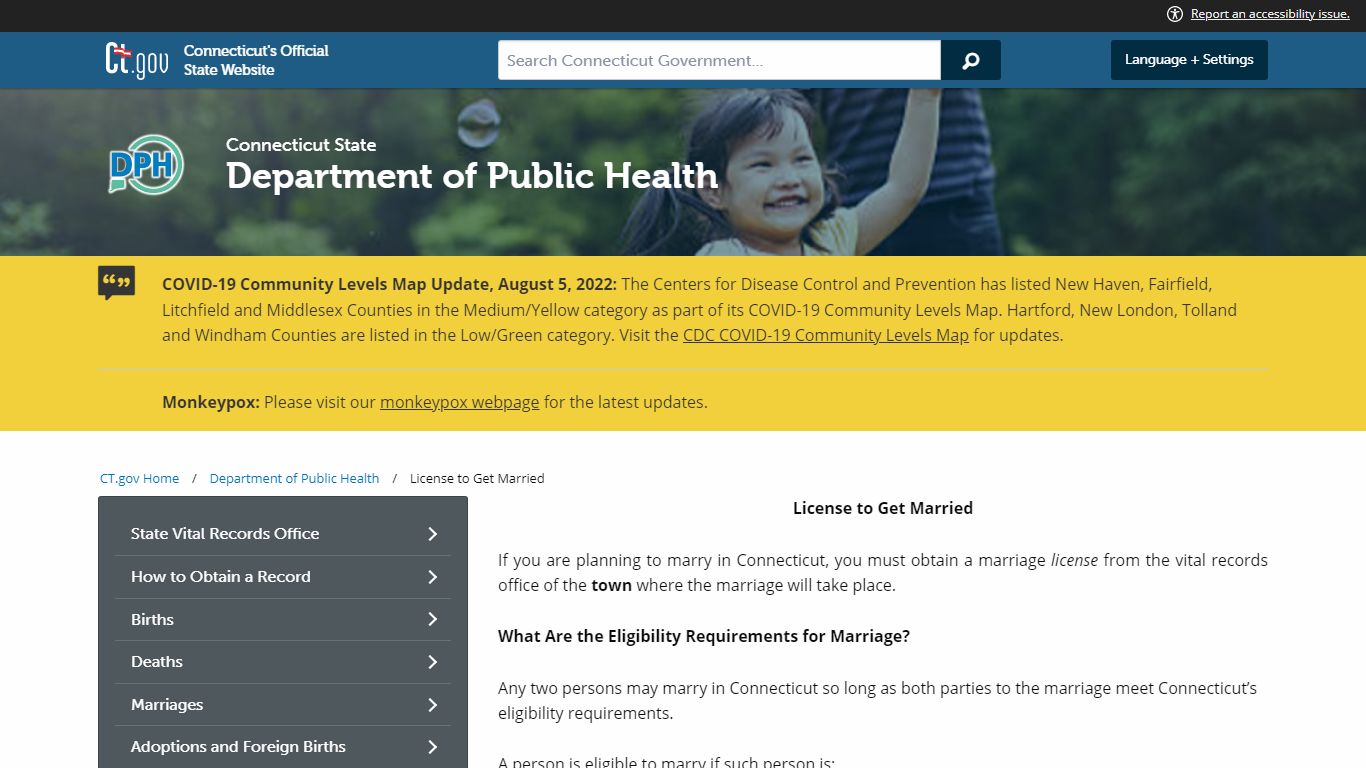Click the Connecticut State banner text
This screenshot has width=1366, height=768.
tap(301, 145)
